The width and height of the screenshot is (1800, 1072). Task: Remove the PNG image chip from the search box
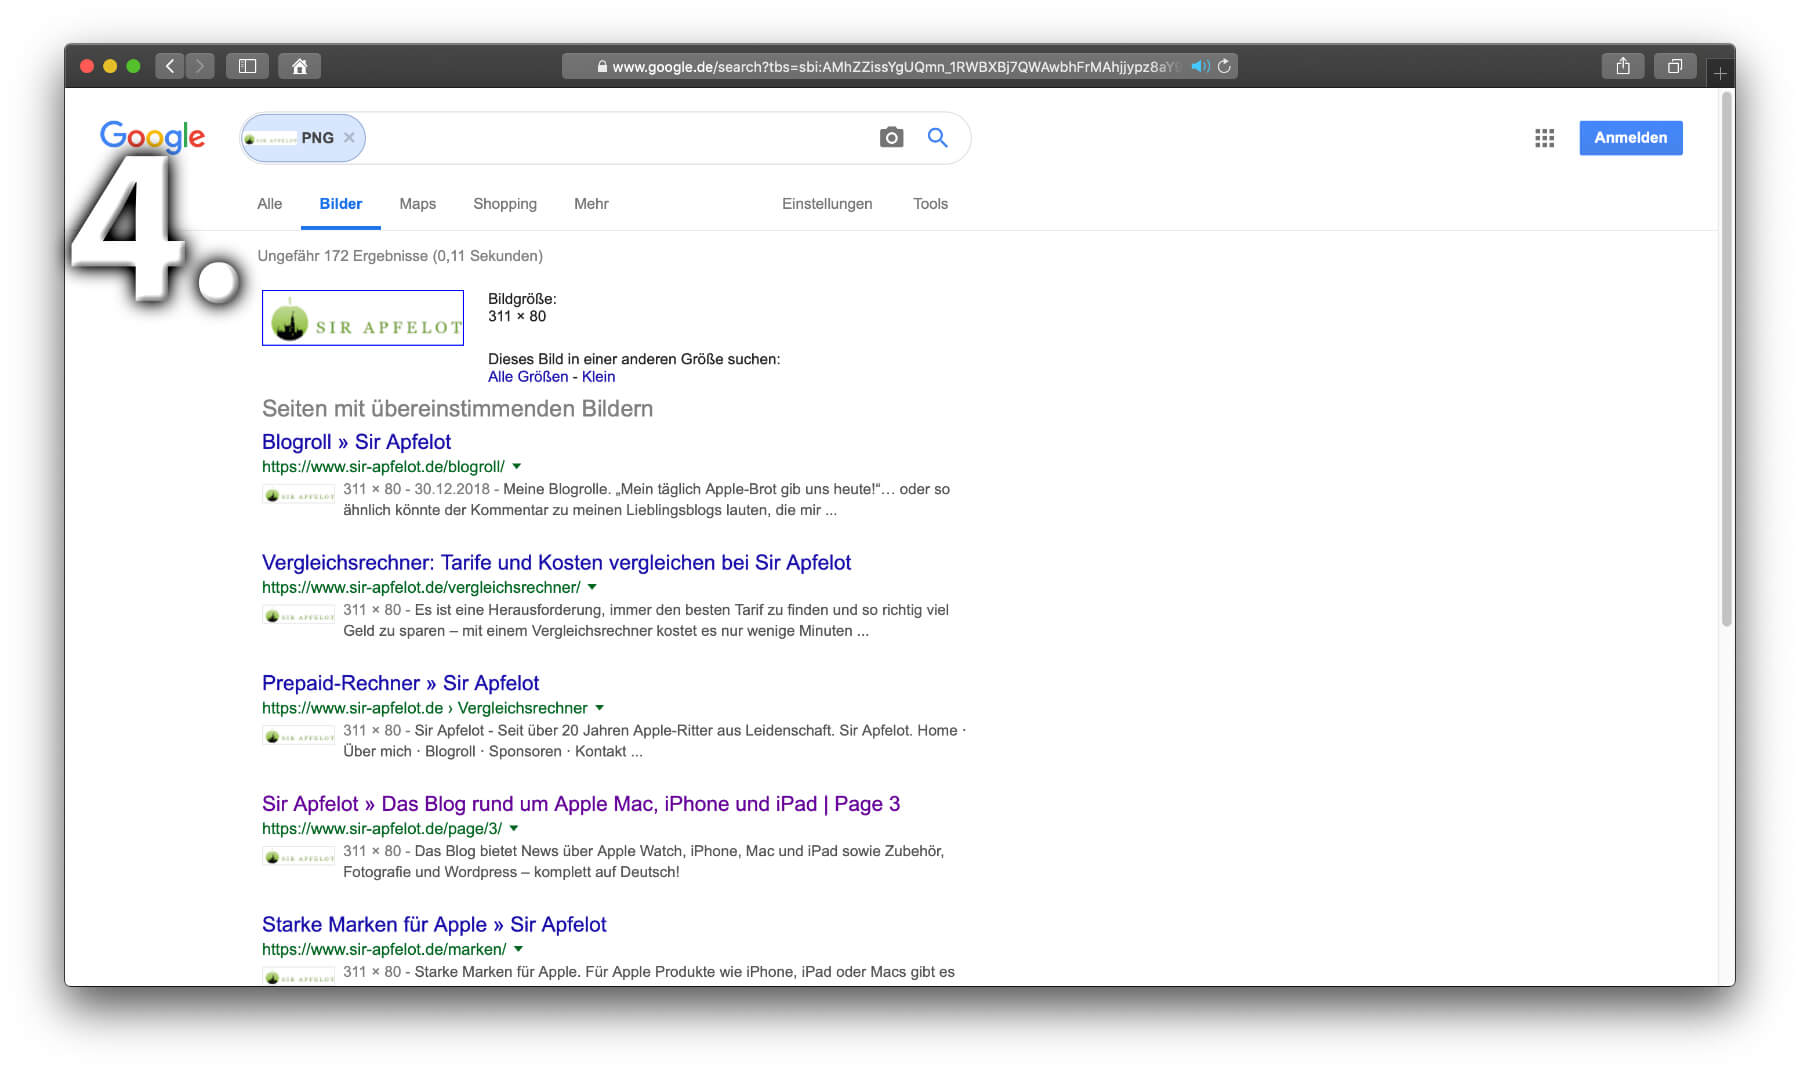click(x=349, y=138)
